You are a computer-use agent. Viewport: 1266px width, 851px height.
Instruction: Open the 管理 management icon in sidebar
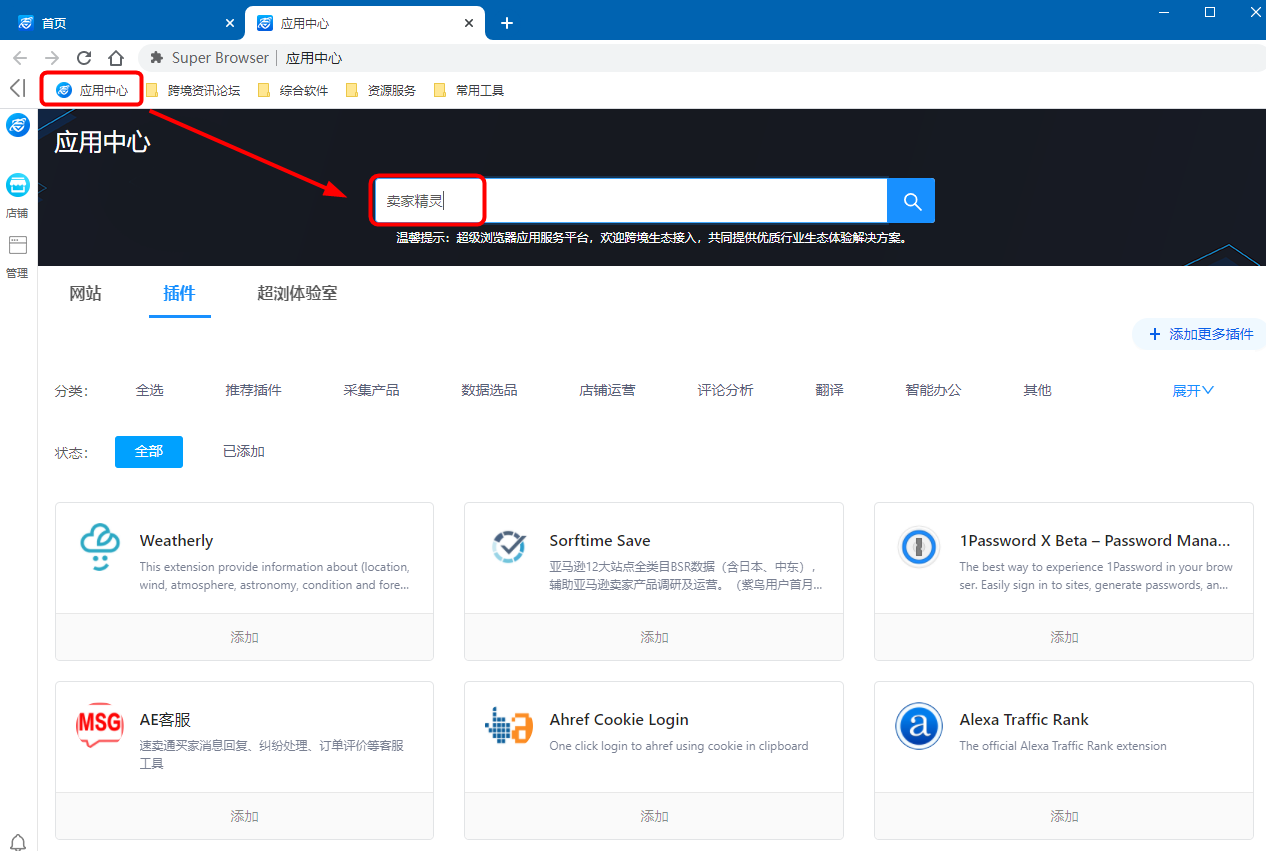[x=18, y=246]
